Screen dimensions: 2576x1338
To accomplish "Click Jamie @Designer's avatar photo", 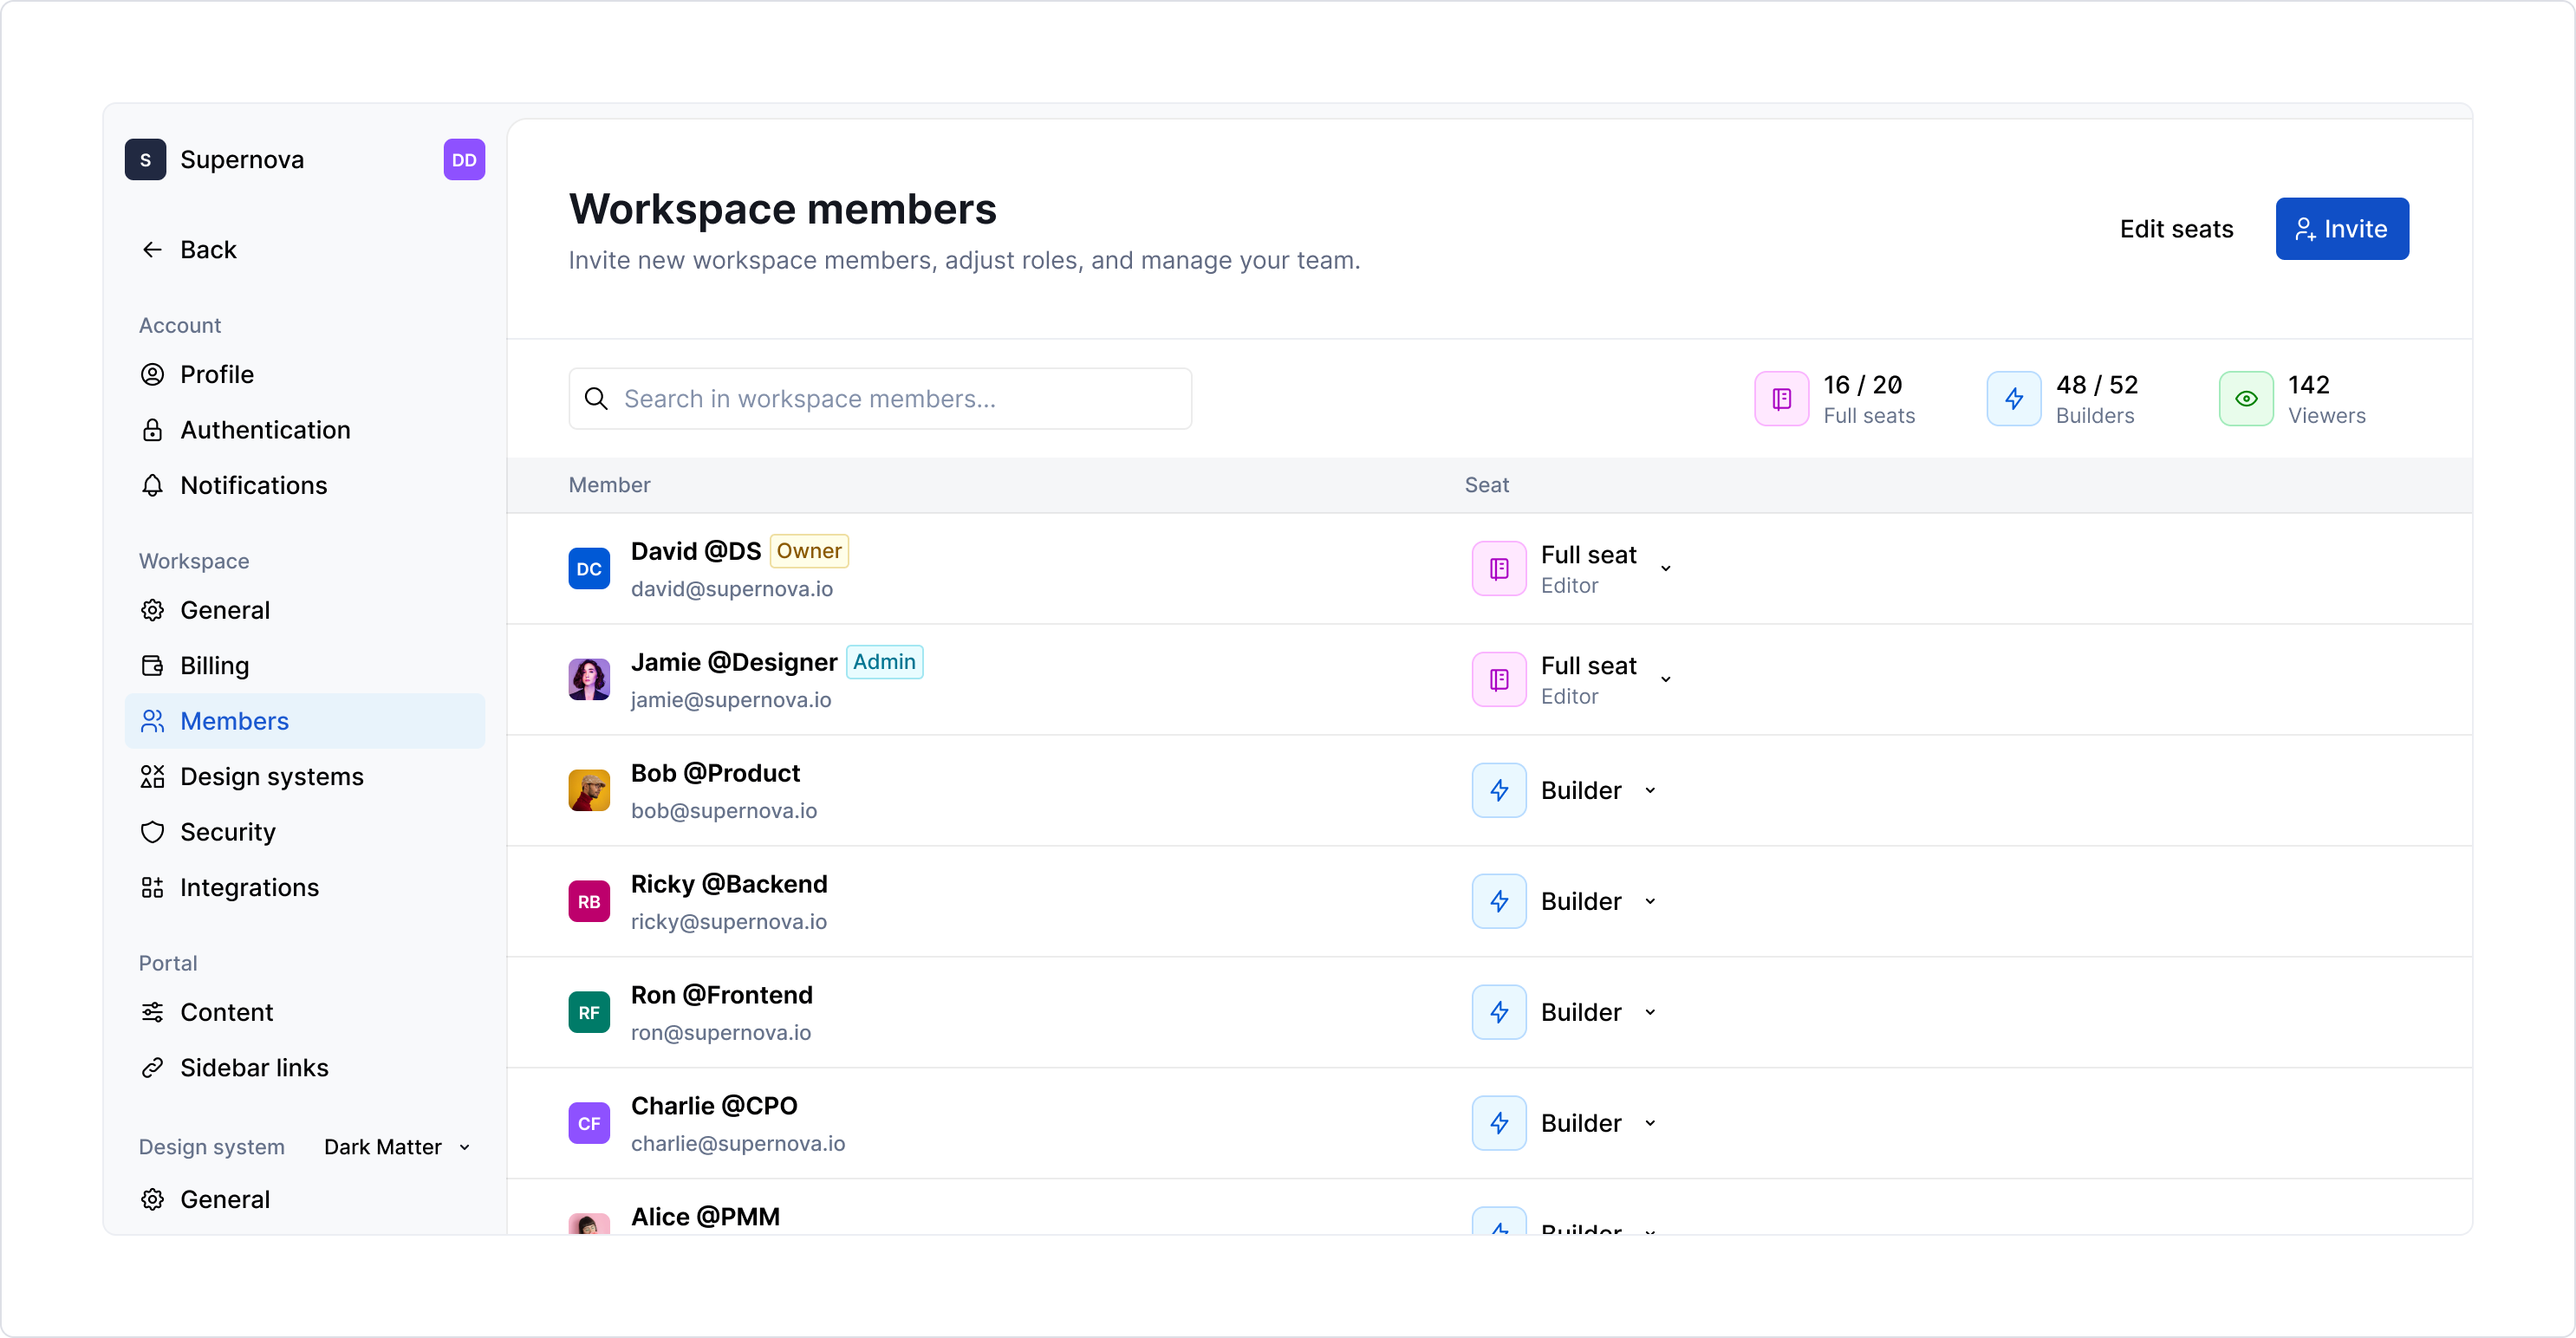I will click(x=589, y=680).
